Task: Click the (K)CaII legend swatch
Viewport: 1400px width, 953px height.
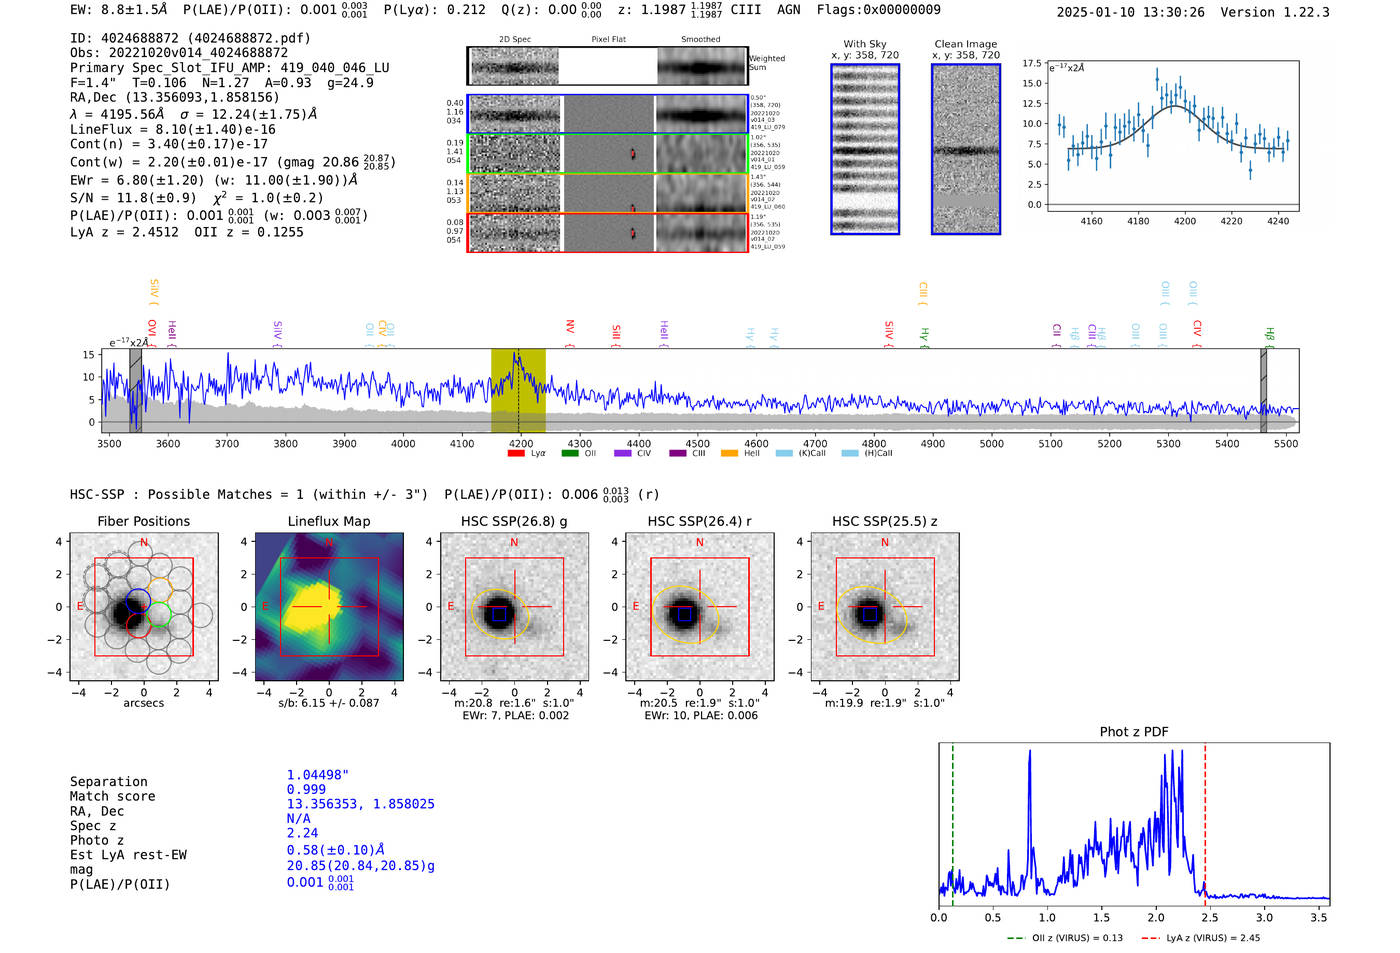Action: 784,453
